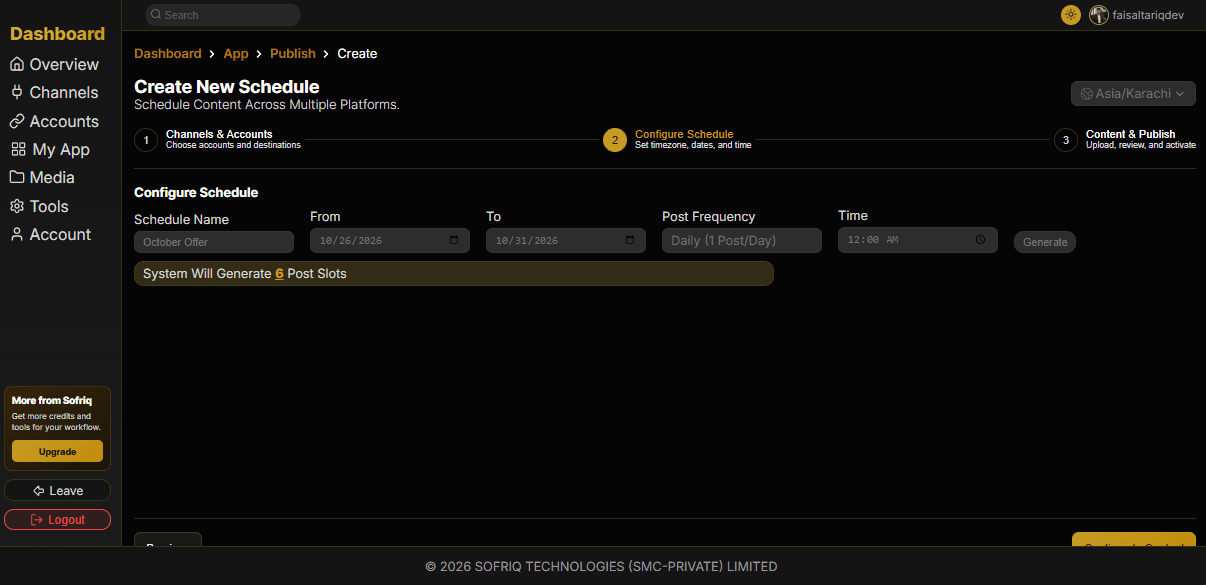1206x585 pixels.
Task: Select step 2 Configure Schedule
Action: [677, 140]
